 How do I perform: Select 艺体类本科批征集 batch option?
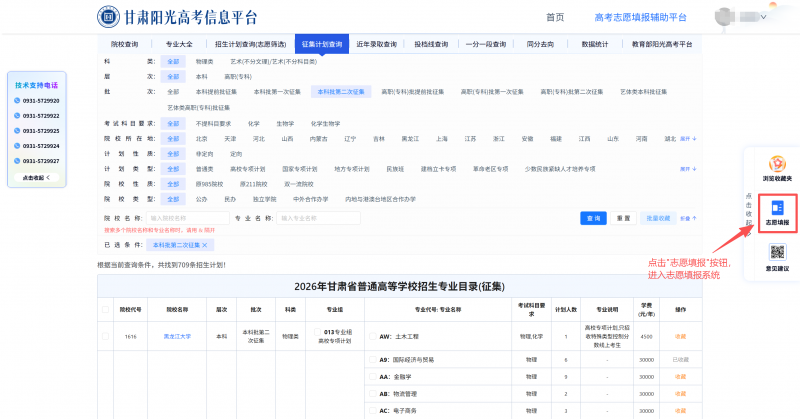[x=644, y=92]
